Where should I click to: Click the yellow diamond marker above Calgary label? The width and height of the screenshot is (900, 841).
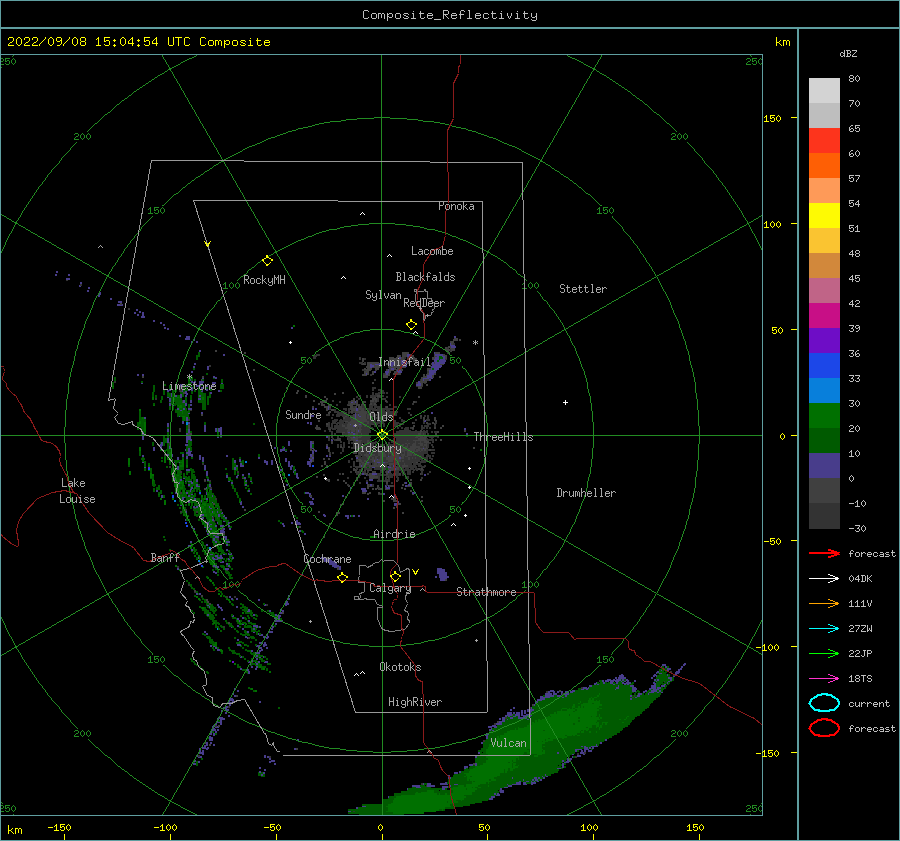click(395, 576)
